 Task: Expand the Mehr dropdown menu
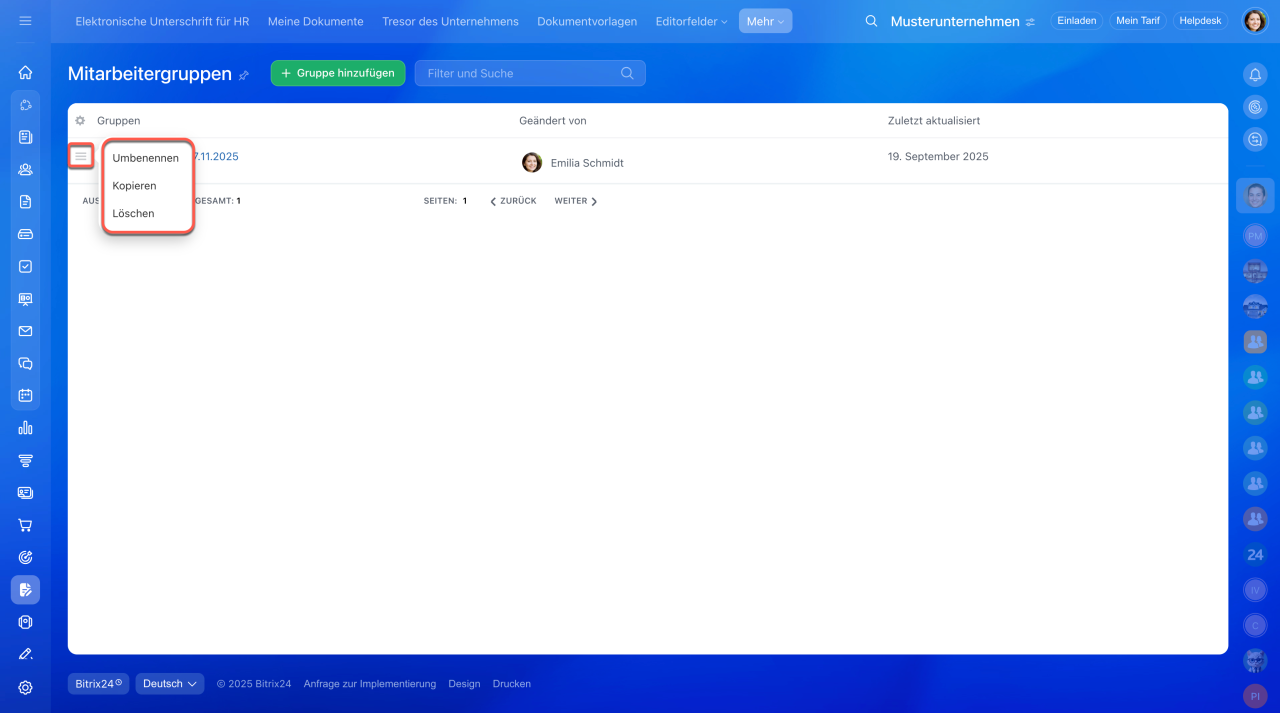point(765,21)
